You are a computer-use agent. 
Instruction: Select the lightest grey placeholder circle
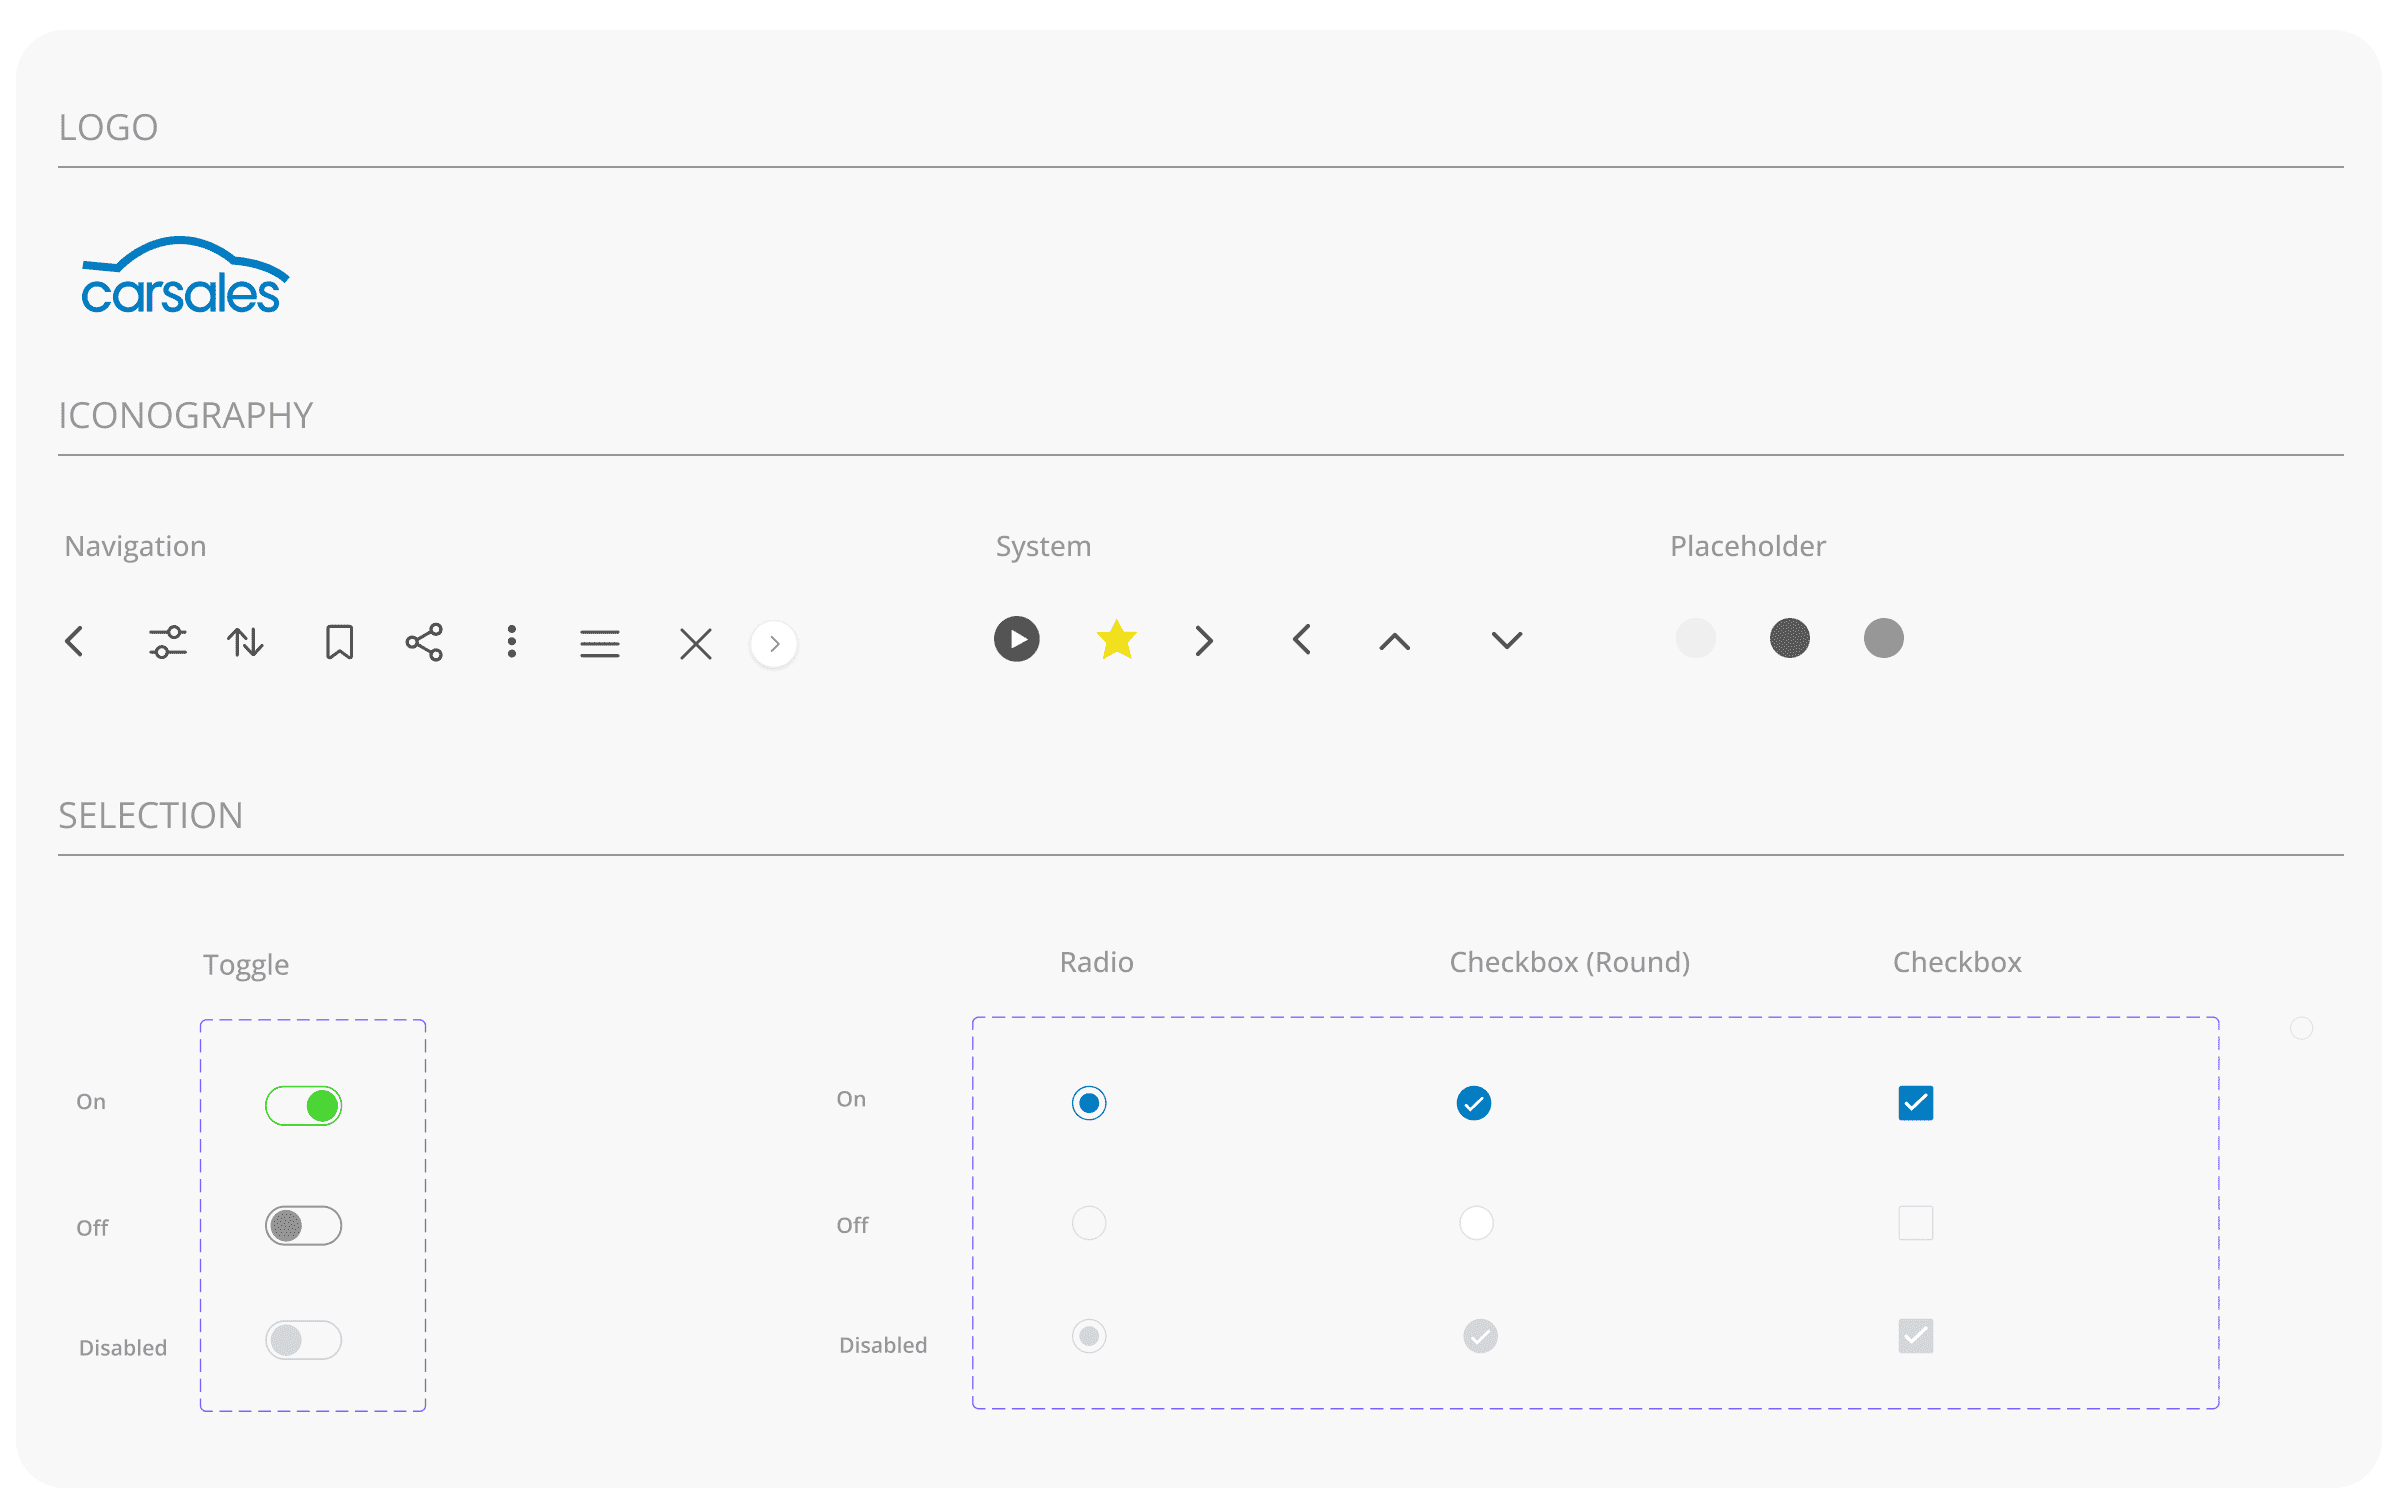(1696, 638)
